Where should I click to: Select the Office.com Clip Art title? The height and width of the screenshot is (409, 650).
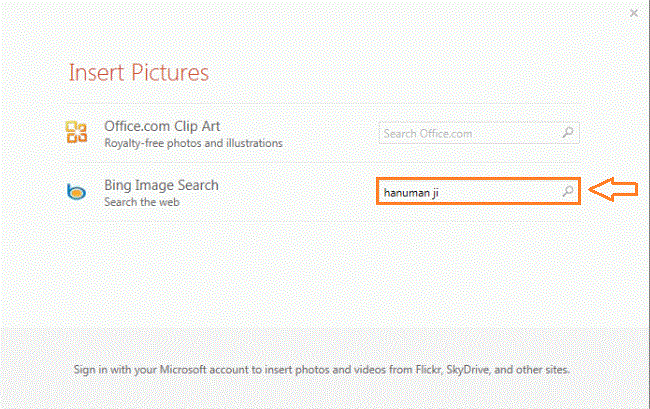tap(162, 126)
